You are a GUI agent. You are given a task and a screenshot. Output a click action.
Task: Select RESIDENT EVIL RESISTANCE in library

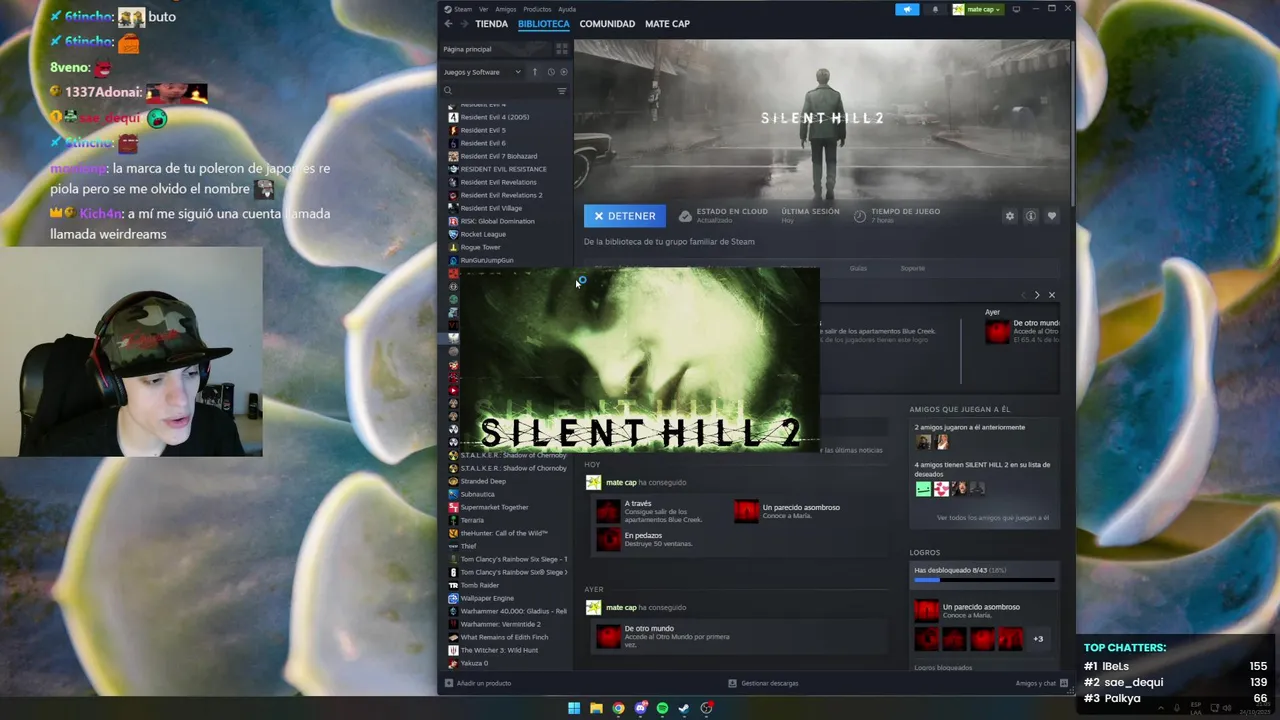503,169
